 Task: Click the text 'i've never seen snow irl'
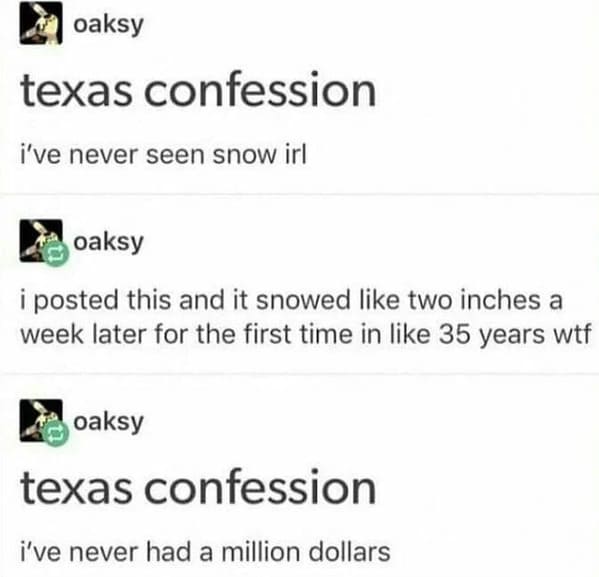pyautogui.click(x=164, y=156)
